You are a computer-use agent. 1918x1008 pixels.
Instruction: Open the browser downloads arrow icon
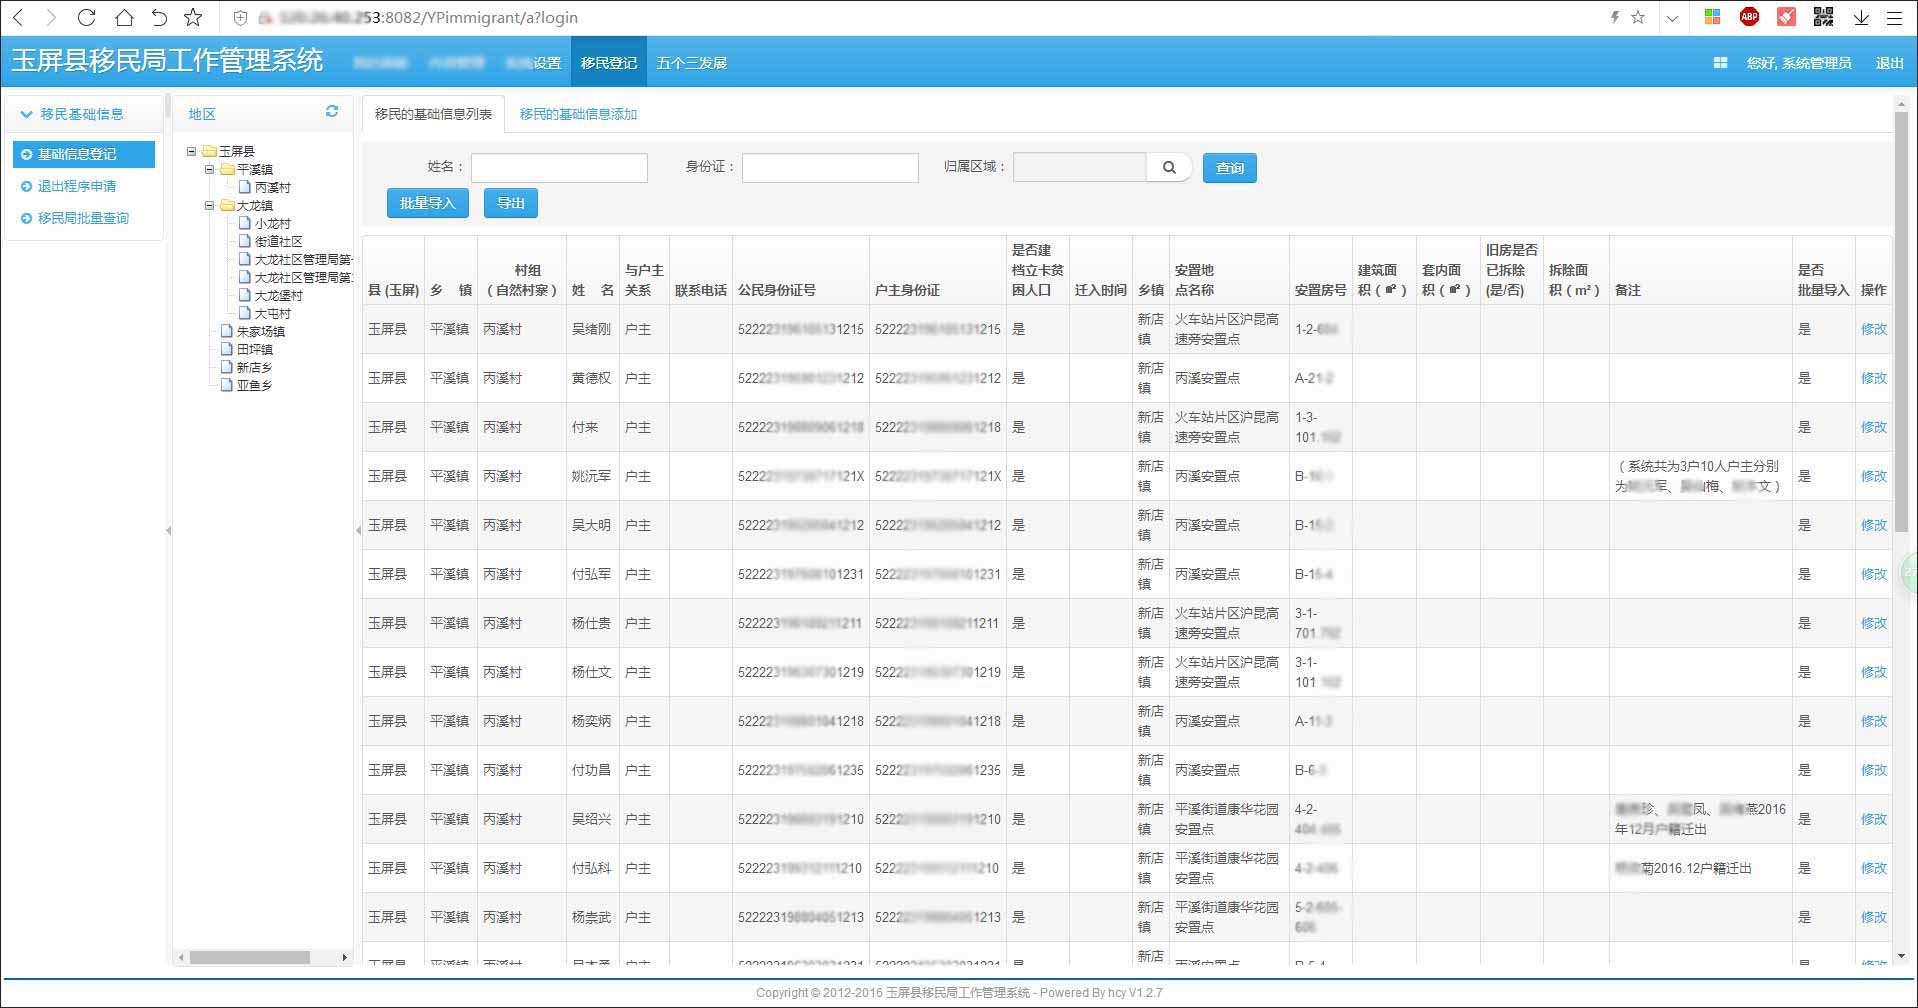(1861, 18)
